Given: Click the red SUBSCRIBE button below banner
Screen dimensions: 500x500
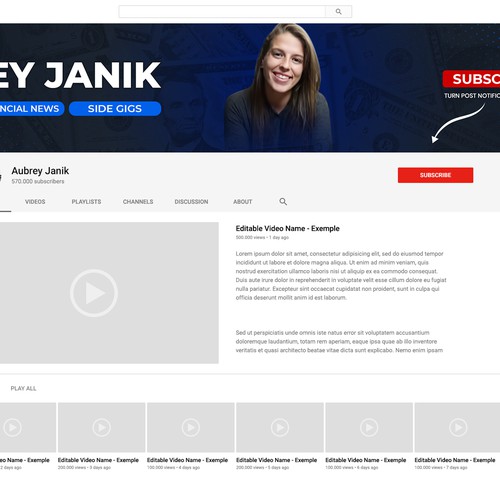Looking at the screenshot, I should 435,175.
